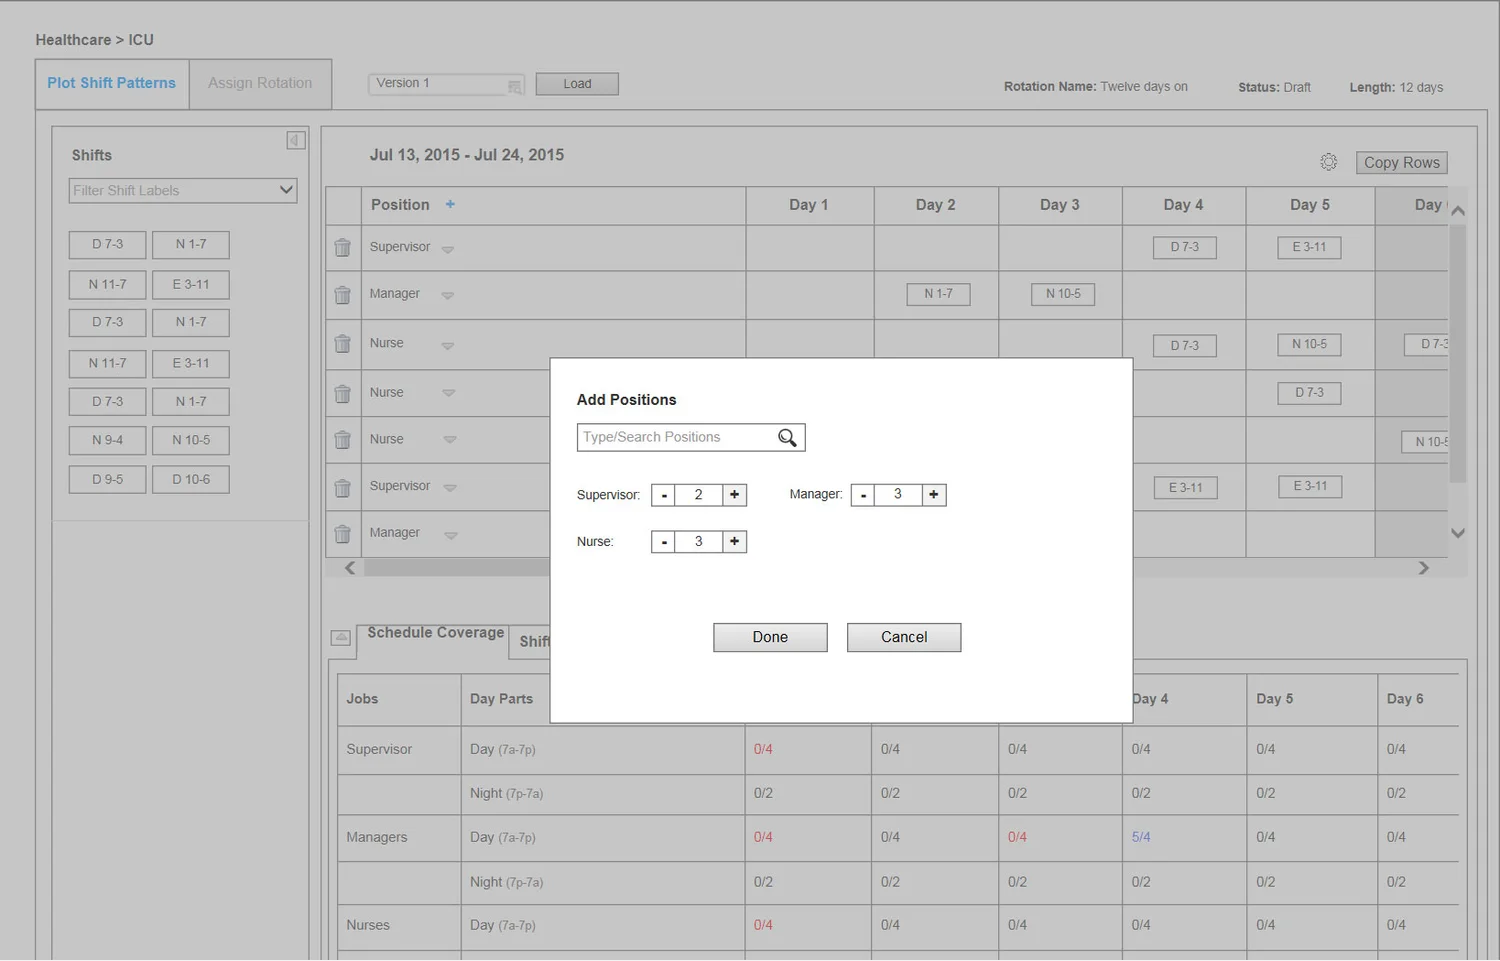
Task: Click the Day 1 column header
Action: [x=809, y=205]
